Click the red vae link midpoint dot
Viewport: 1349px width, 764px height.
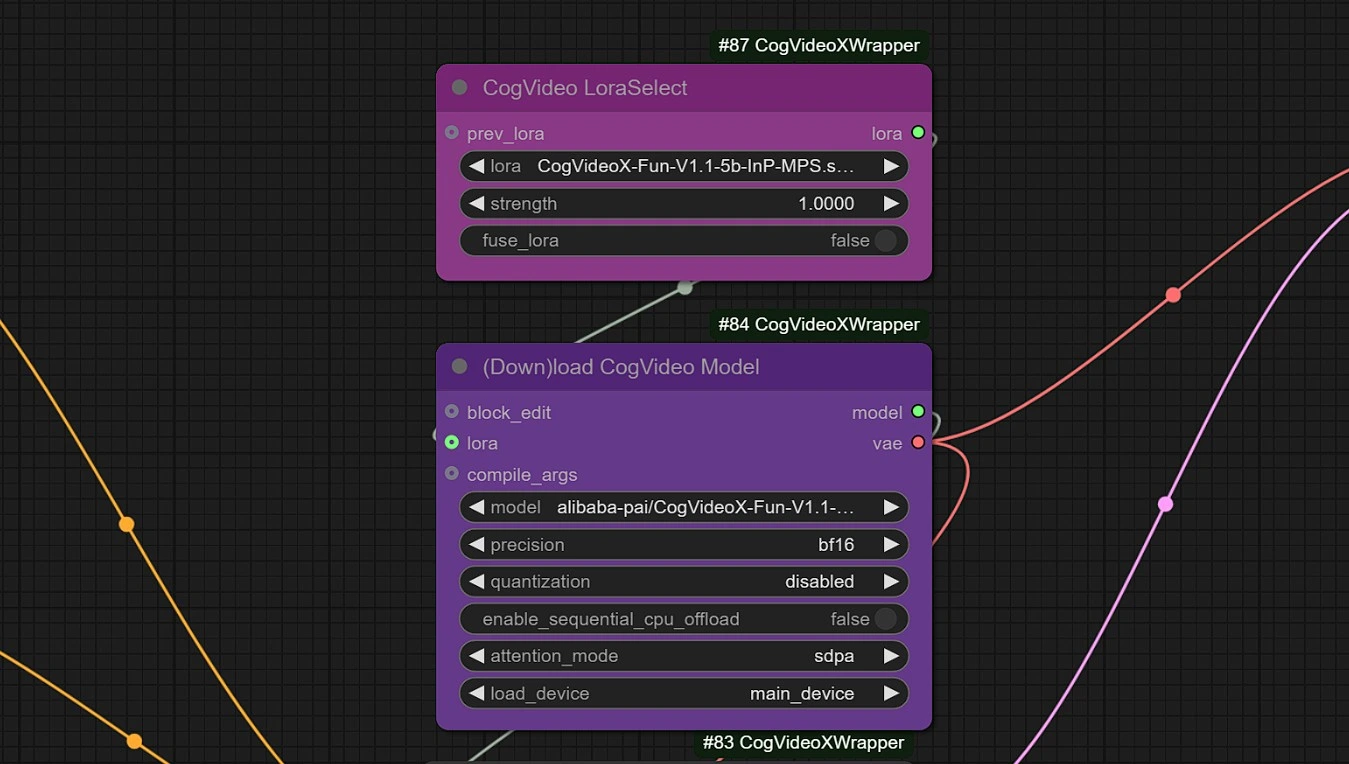tap(1173, 294)
